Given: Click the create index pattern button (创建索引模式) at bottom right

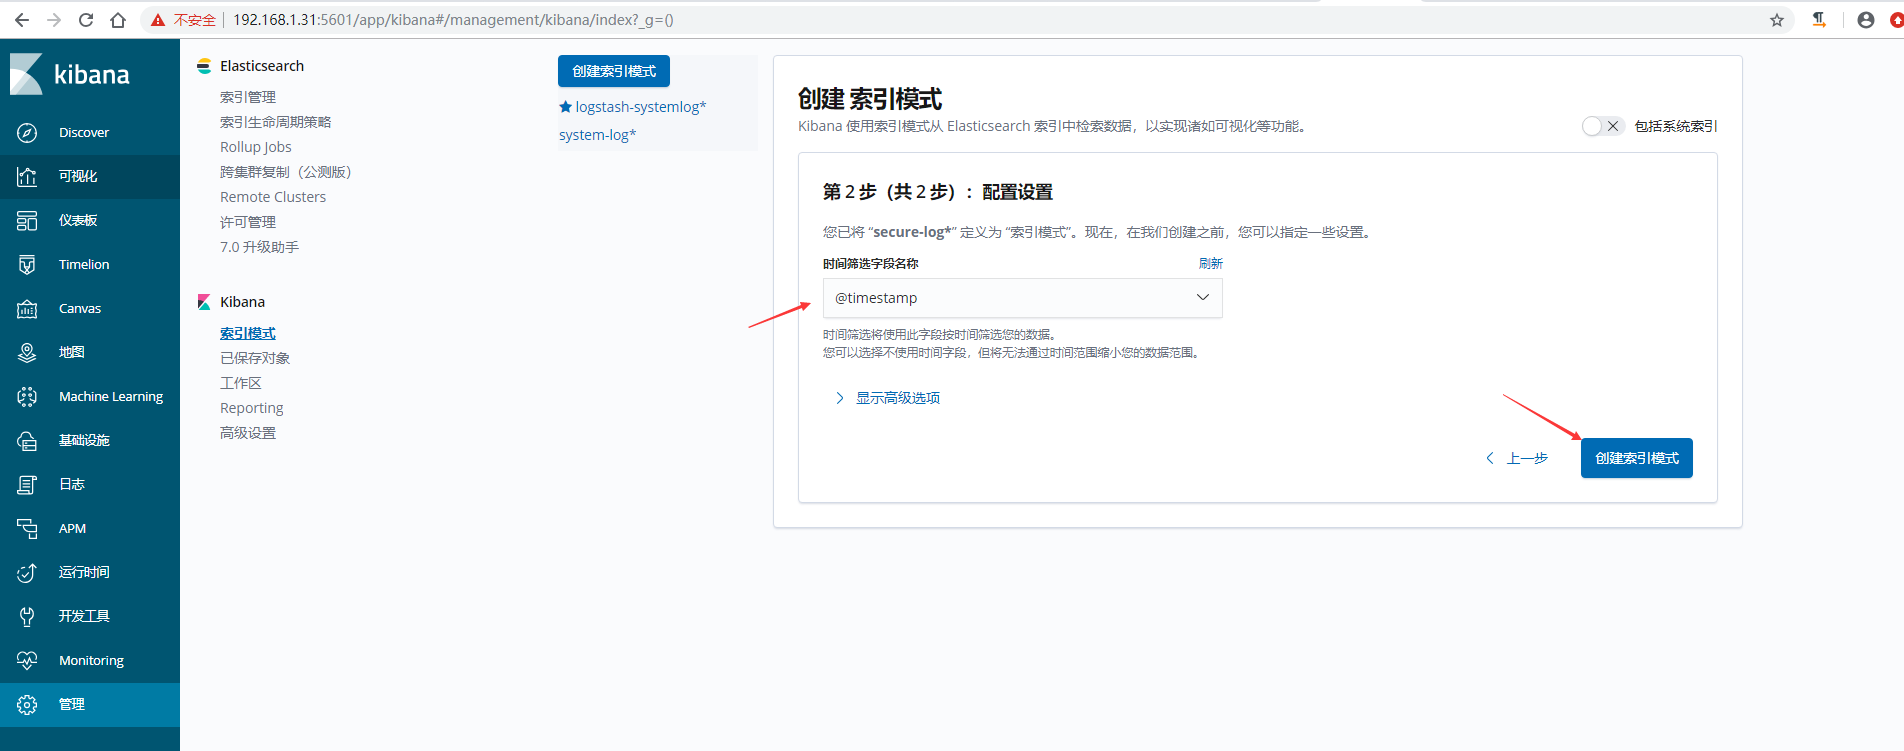Looking at the screenshot, I should [x=1637, y=458].
